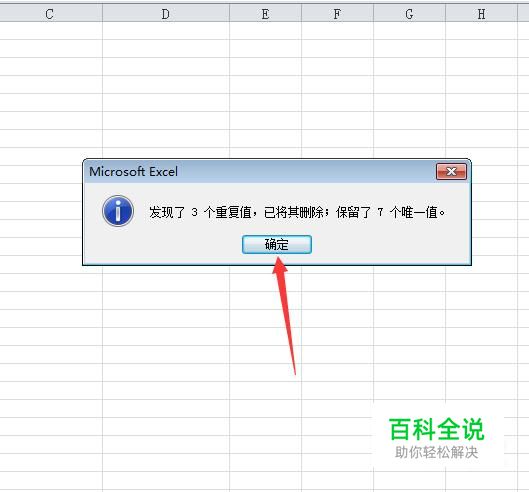
Task: Select column C header
Action: [x=50, y=14]
